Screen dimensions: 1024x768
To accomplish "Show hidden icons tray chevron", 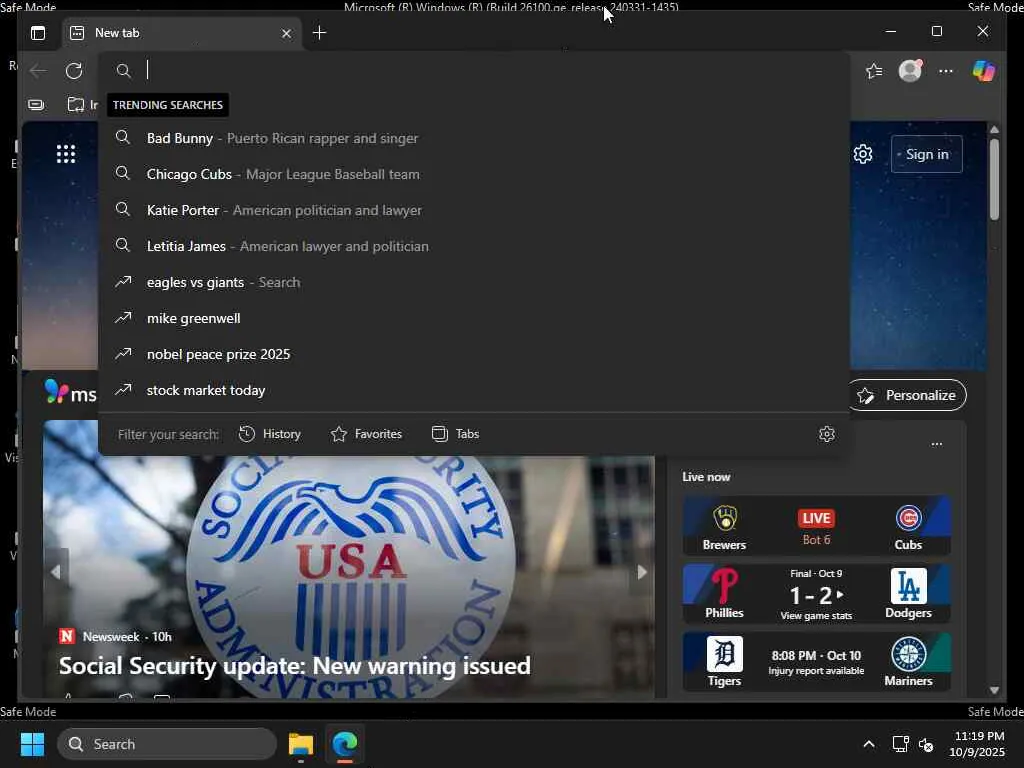I will (x=869, y=744).
